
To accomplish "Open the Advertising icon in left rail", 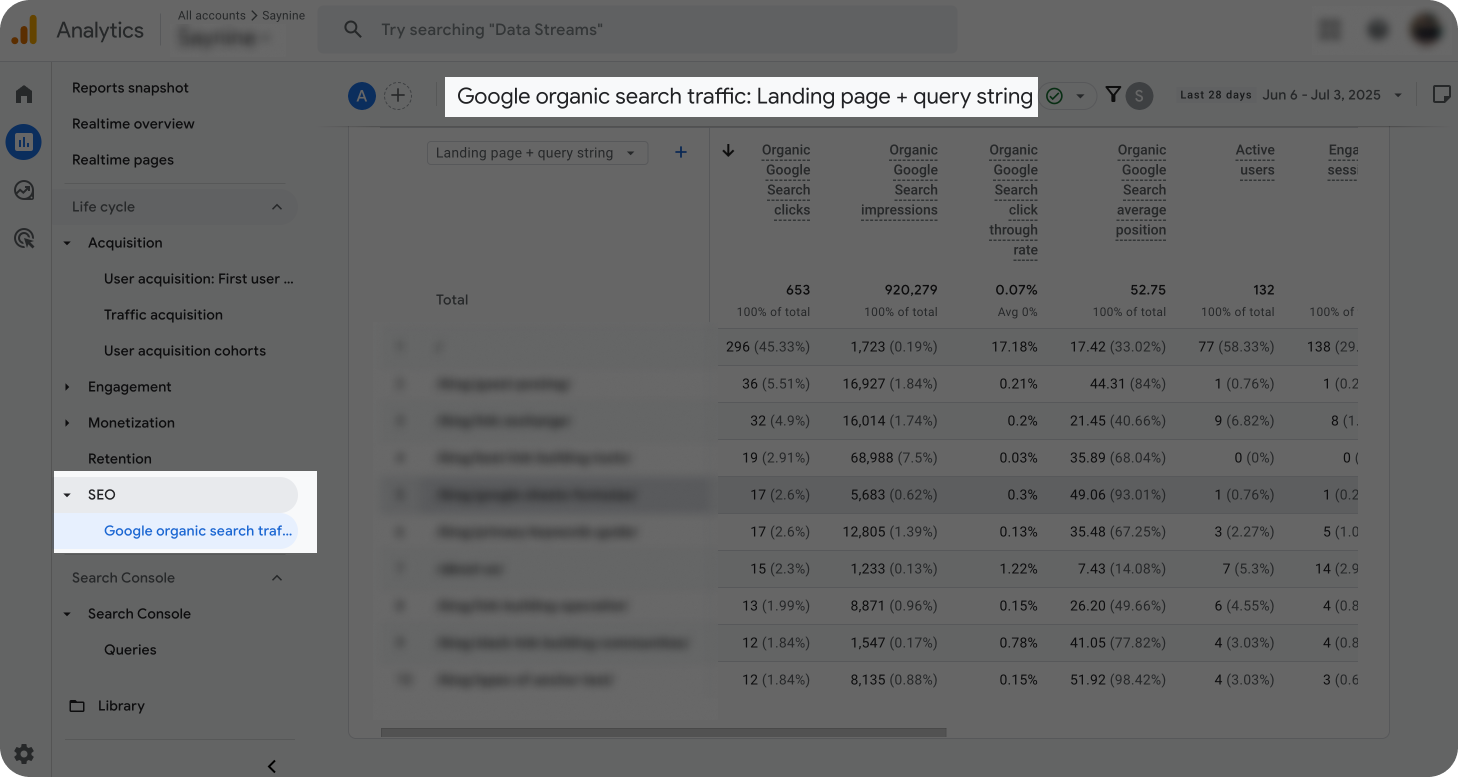I will [24, 238].
